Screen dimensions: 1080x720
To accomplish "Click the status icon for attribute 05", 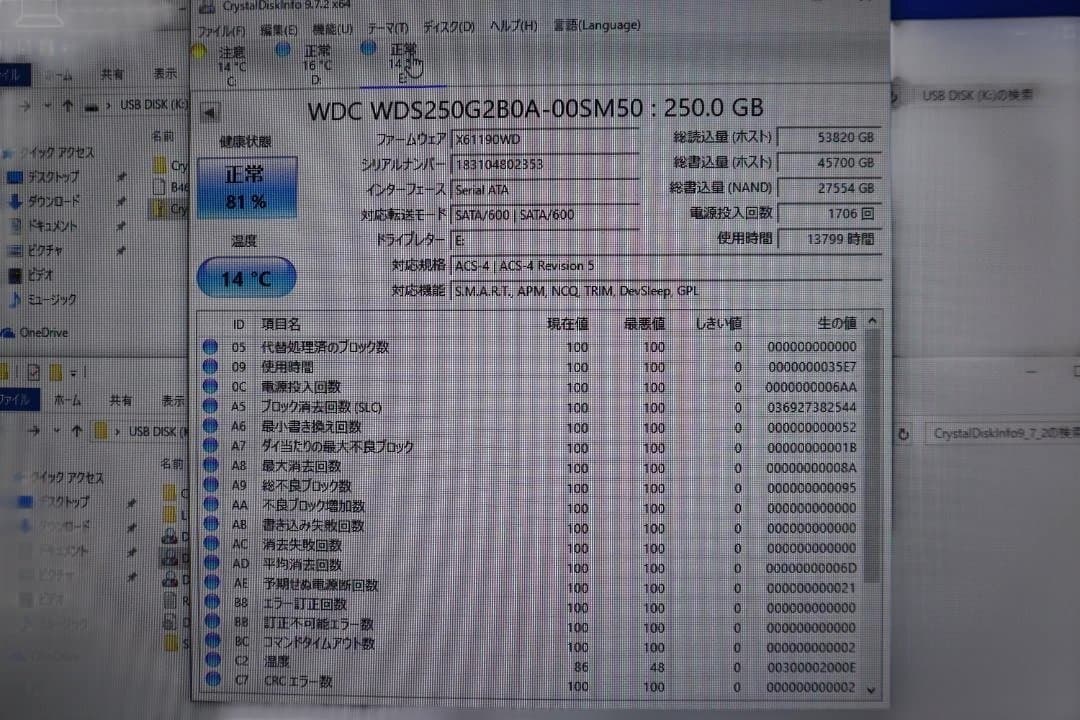I will coord(211,347).
